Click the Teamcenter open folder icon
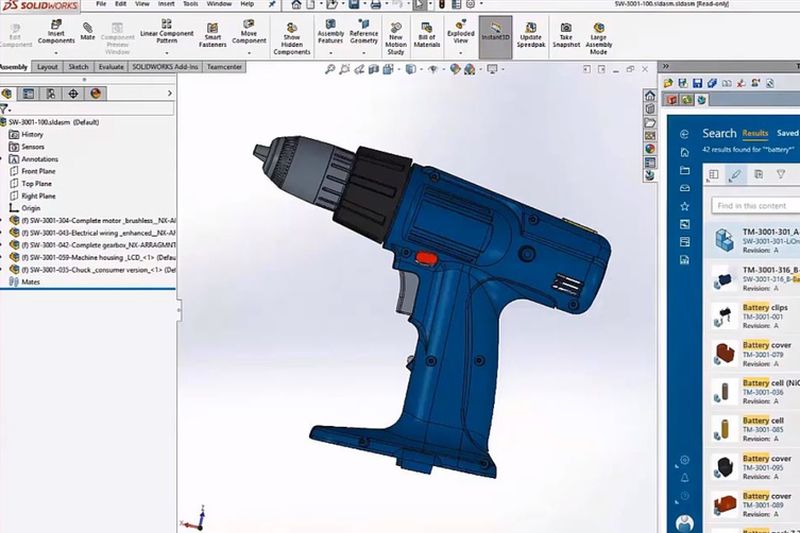 click(x=668, y=83)
